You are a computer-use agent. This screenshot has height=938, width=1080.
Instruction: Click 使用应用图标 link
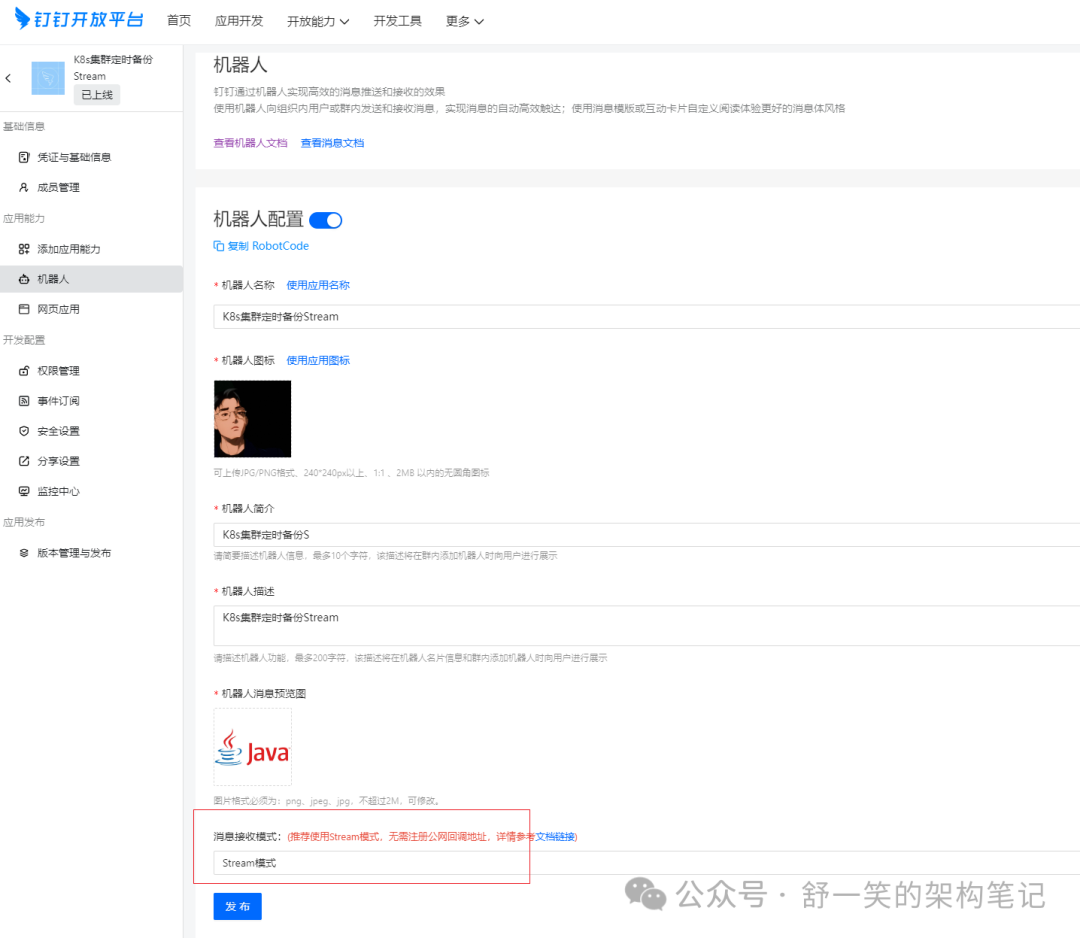pyautogui.click(x=318, y=360)
